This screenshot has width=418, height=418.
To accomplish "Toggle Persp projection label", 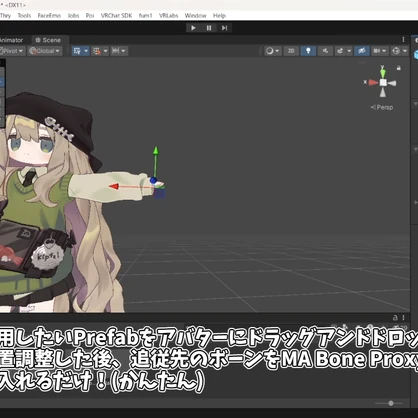I will pos(382,107).
